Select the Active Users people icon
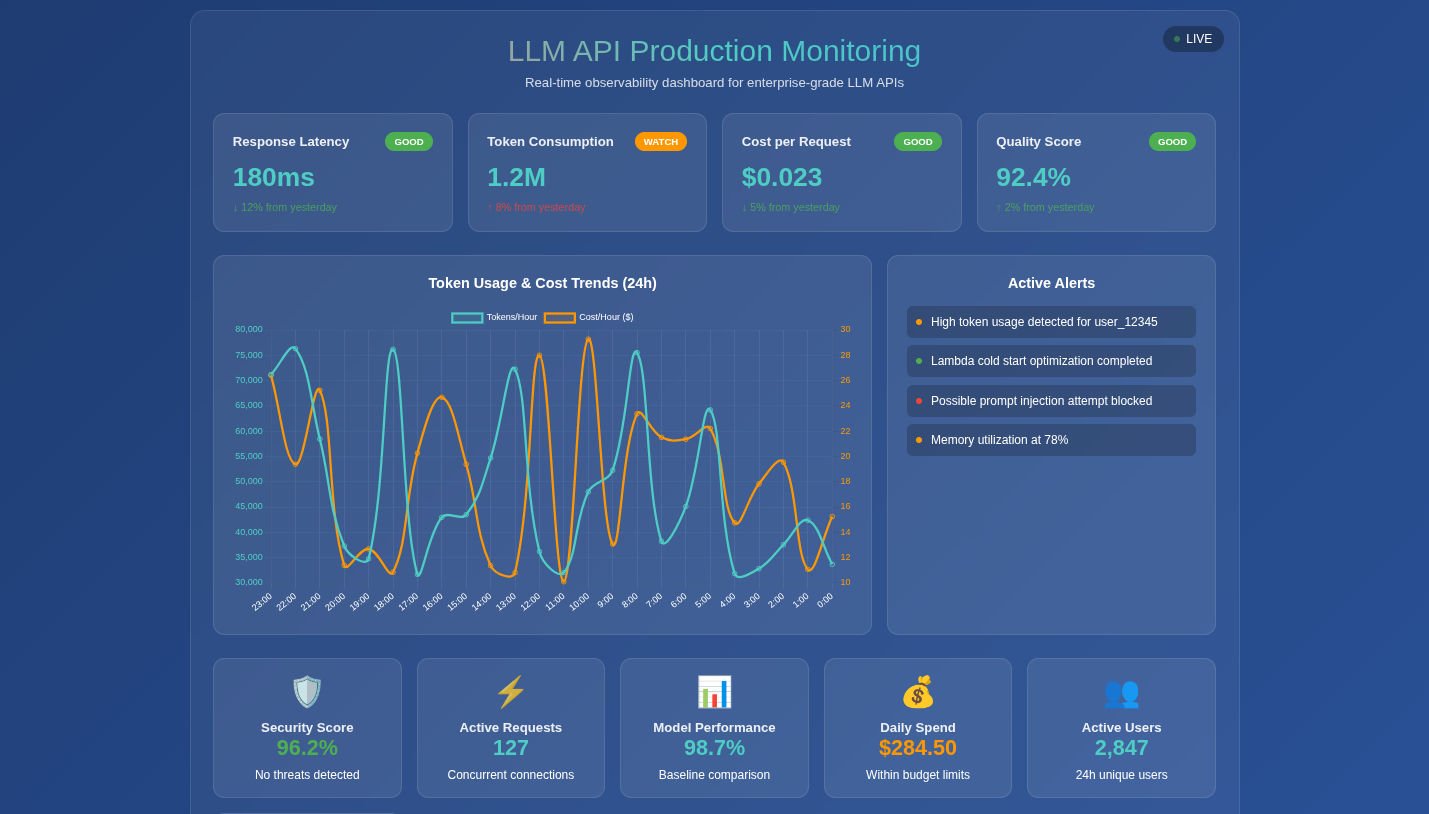1429x814 pixels. pyautogui.click(x=1121, y=691)
